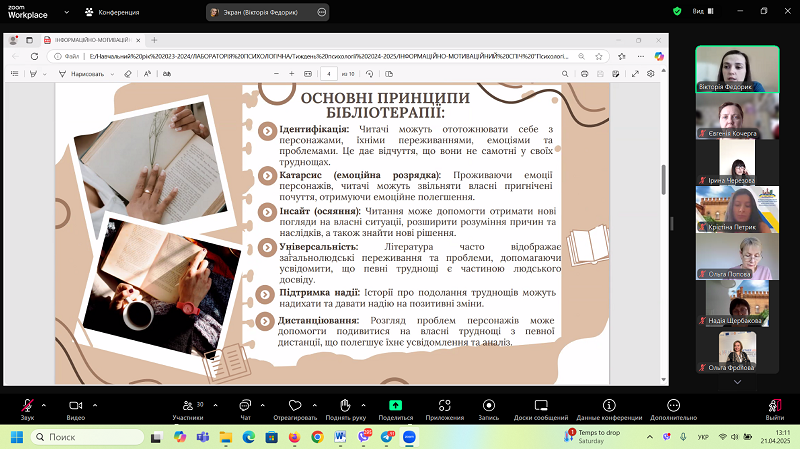Expand more participant videos with the down chevron
The height and width of the screenshot is (449, 800).
pyautogui.click(x=737, y=382)
